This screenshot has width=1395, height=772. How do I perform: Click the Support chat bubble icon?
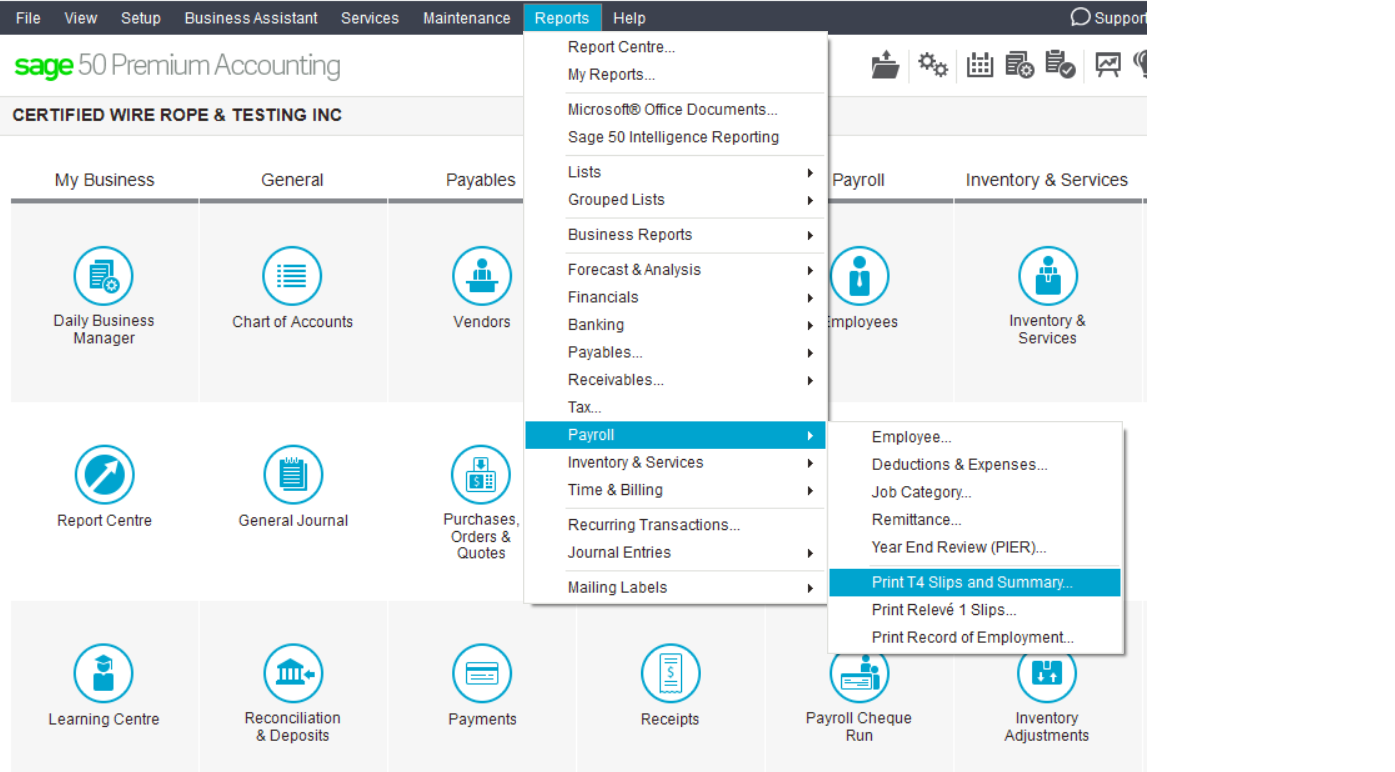[x=1080, y=17]
